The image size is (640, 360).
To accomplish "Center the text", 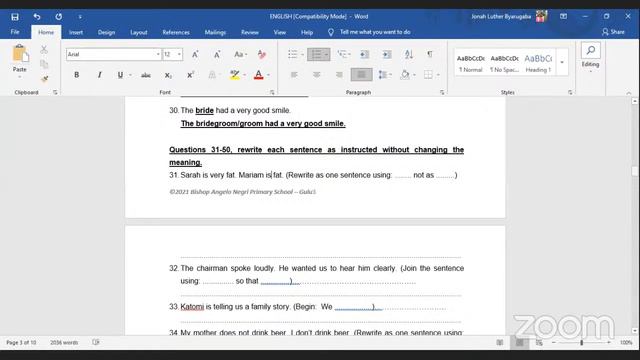I will tap(316, 75).
